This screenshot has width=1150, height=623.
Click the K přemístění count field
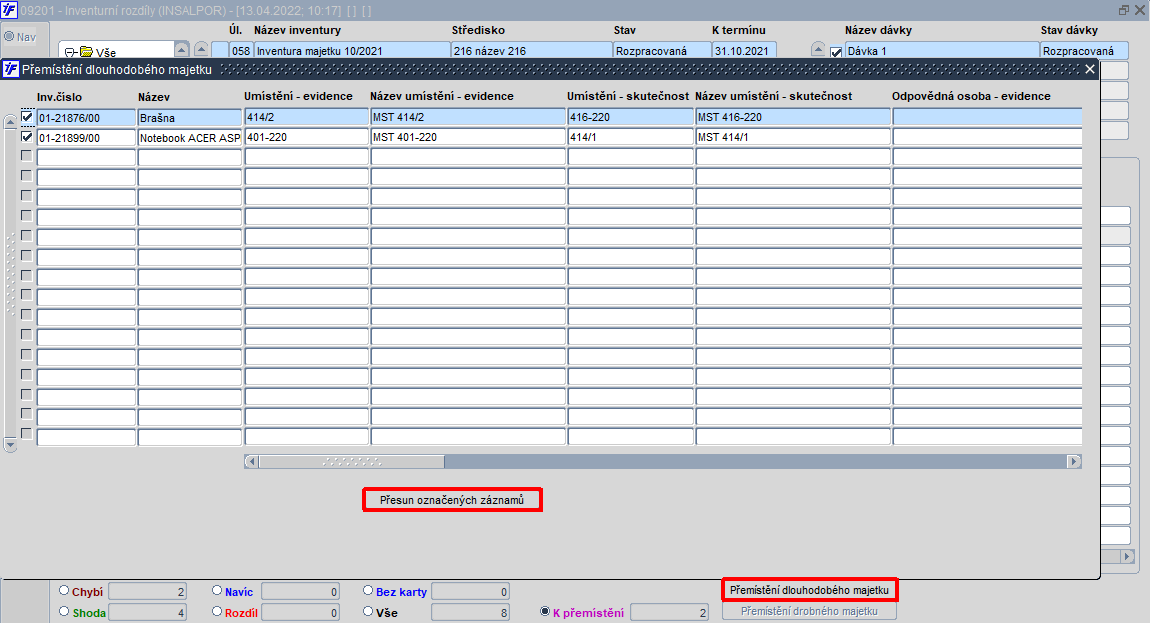click(669, 612)
